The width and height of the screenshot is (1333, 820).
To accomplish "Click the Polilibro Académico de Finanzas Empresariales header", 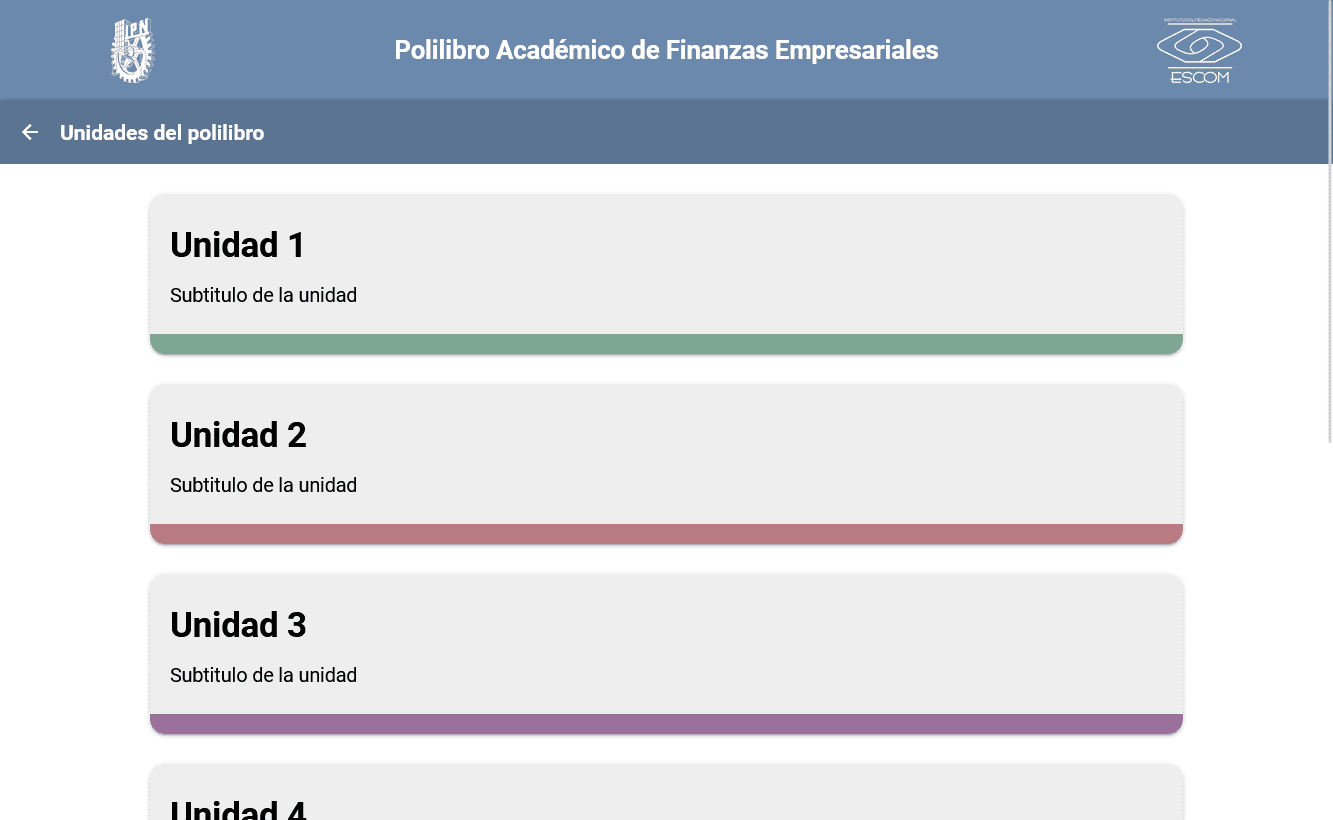I will click(x=666, y=50).
